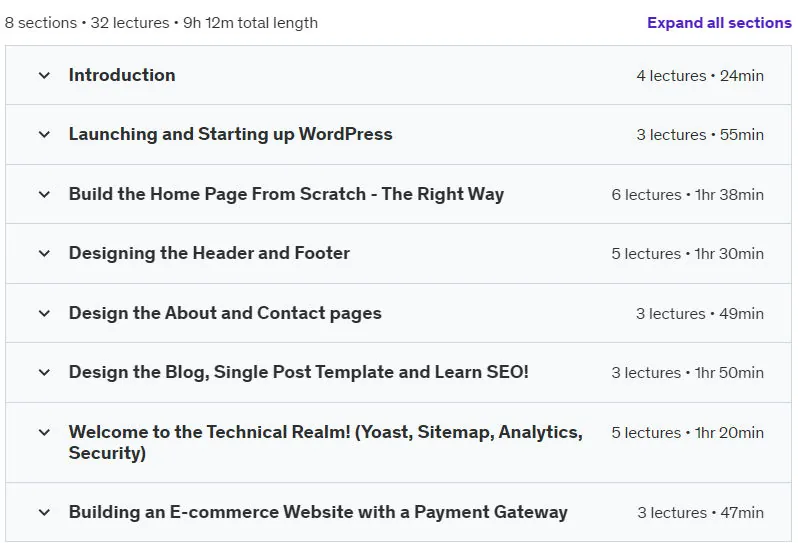Expand chevron beside Launching and Starting up WordPress
The width and height of the screenshot is (798, 543).
[44, 134]
